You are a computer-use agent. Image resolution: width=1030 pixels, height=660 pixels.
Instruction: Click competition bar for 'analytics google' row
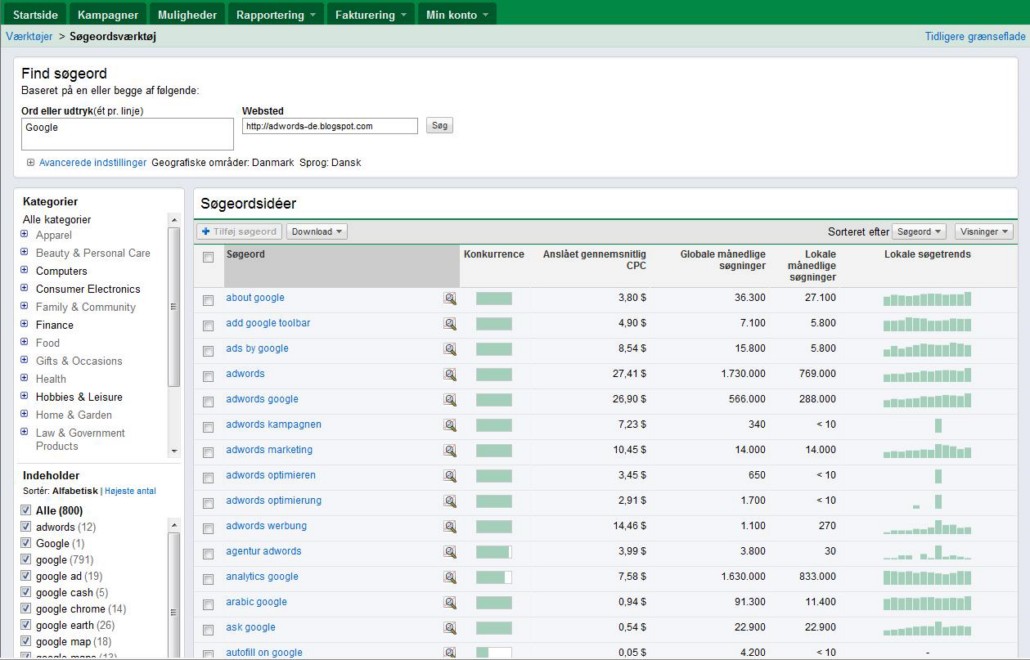tap(494, 577)
